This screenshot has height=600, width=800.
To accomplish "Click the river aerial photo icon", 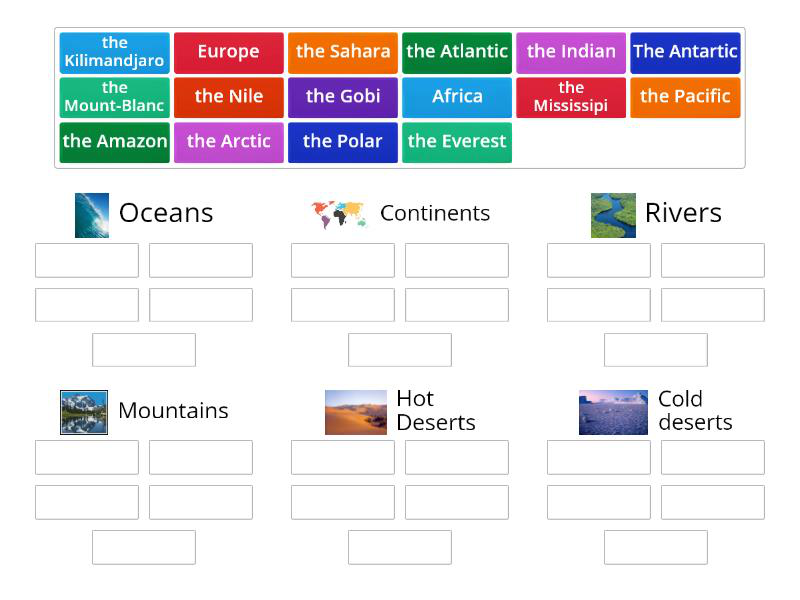I will (x=613, y=215).
